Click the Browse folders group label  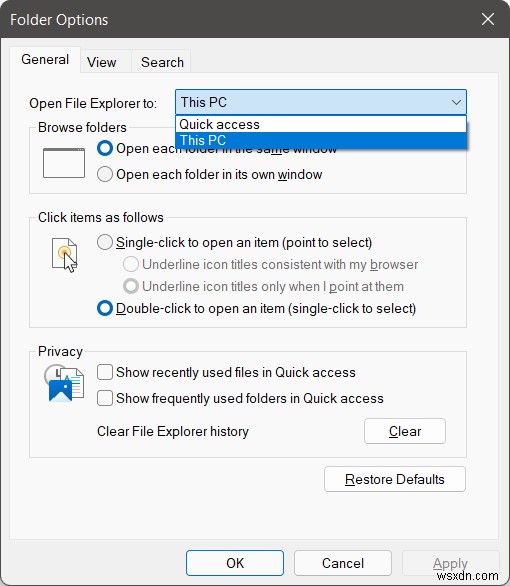click(x=82, y=127)
